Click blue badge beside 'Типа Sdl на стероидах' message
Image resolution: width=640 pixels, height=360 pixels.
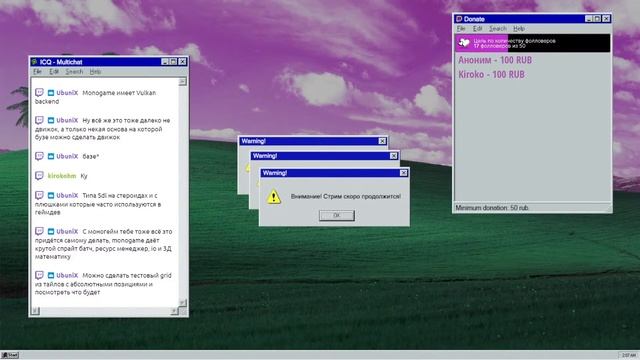tap(51, 196)
